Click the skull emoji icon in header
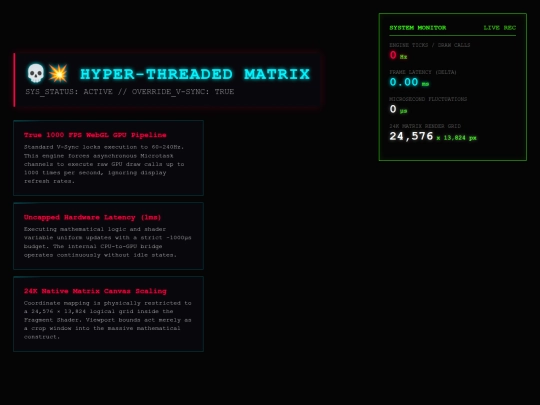Image resolution: width=540 pixels, height=405 pixels. click(x=35, y=73)
